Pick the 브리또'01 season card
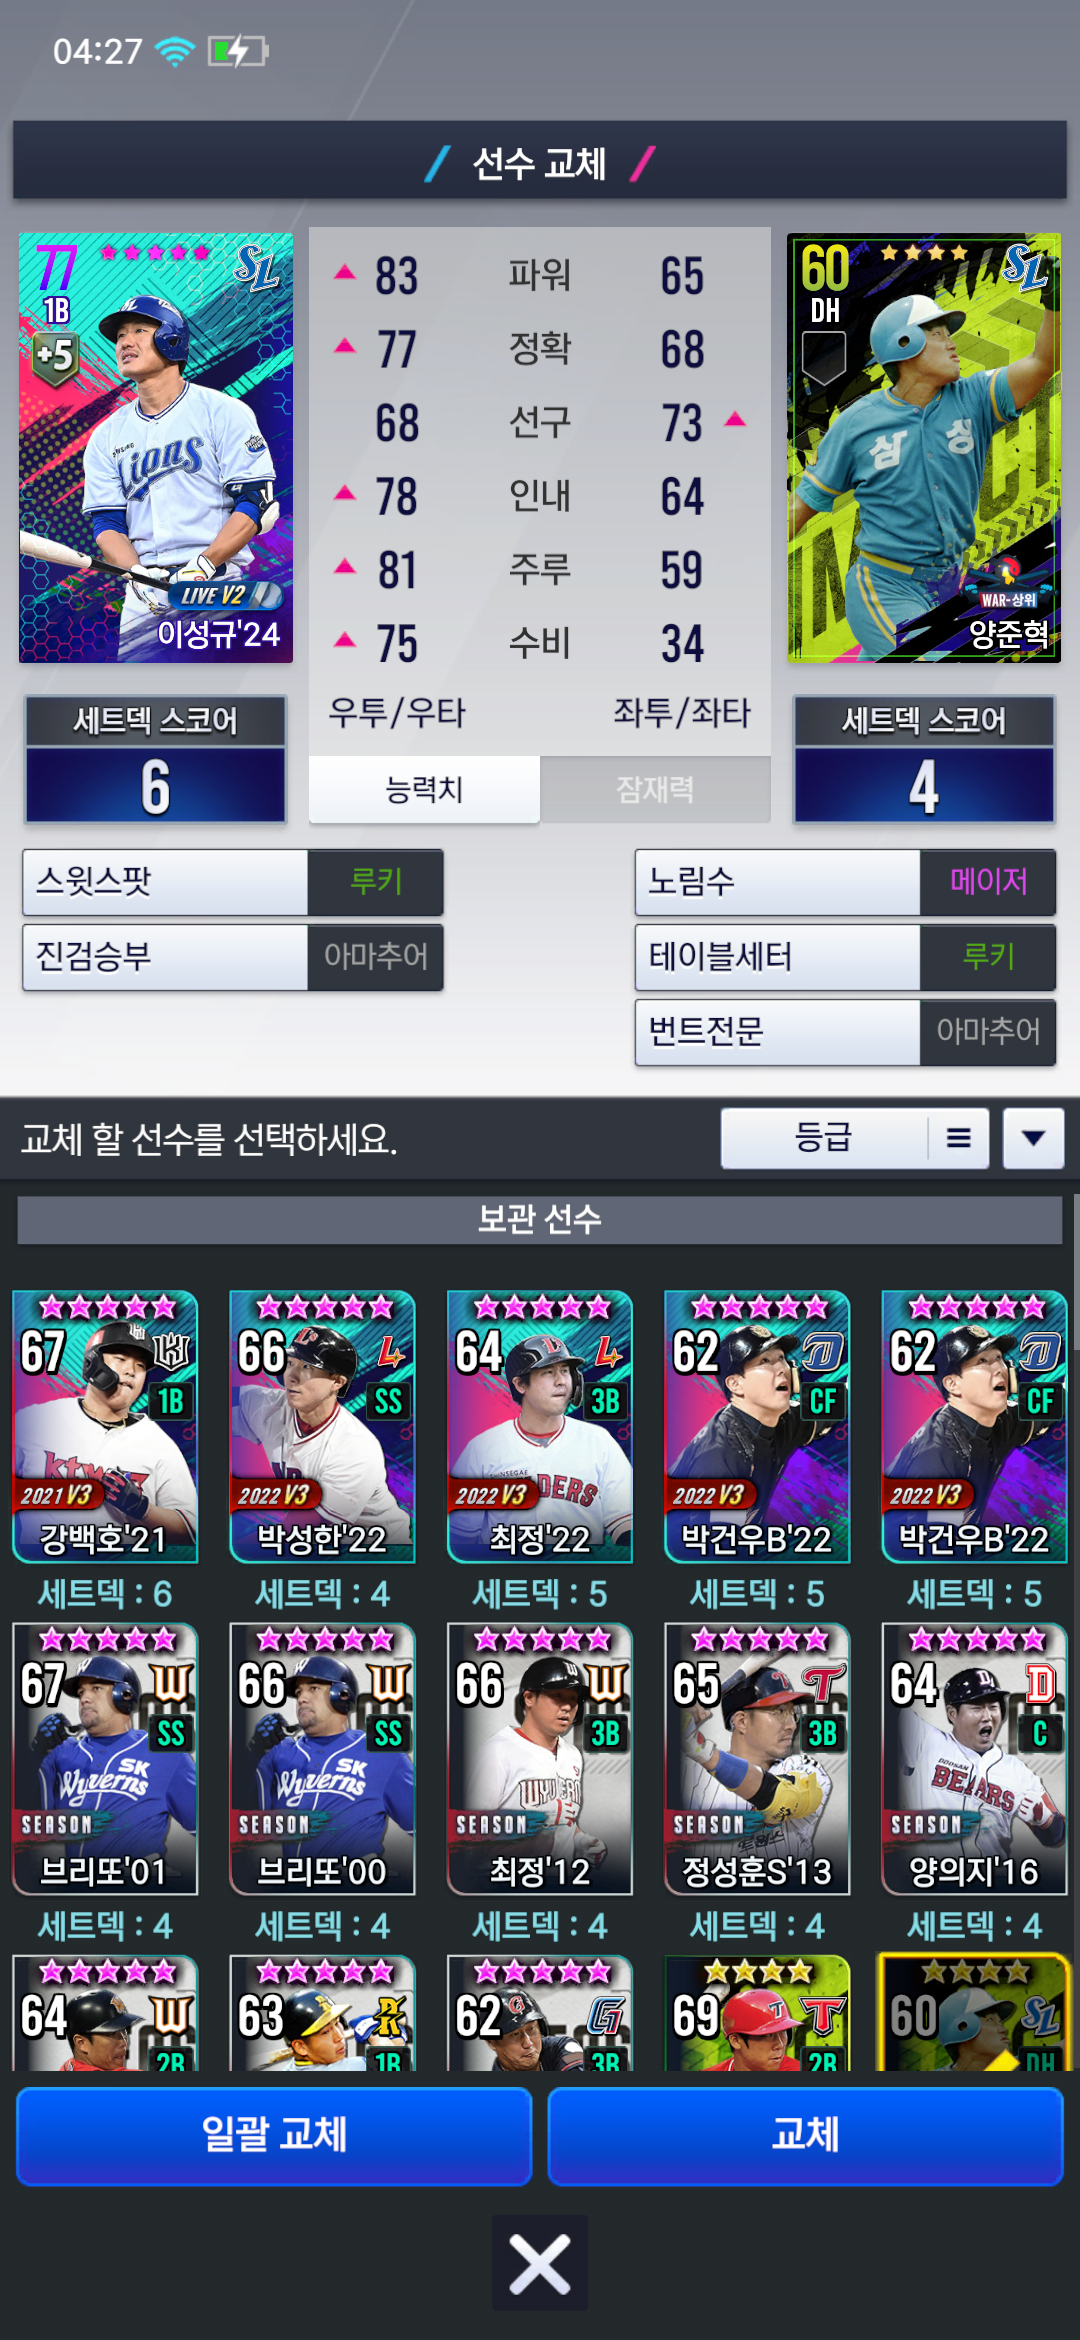1080x2340 pixels. click(x=105, y=1759)
